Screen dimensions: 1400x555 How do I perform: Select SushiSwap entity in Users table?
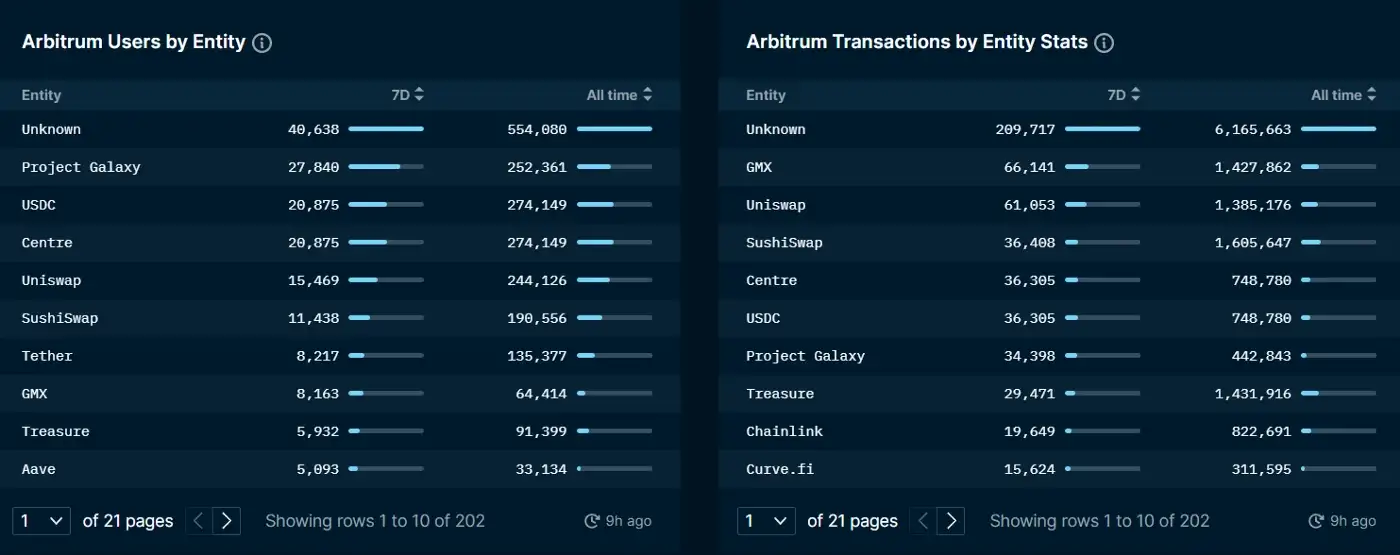pos(60,318)
